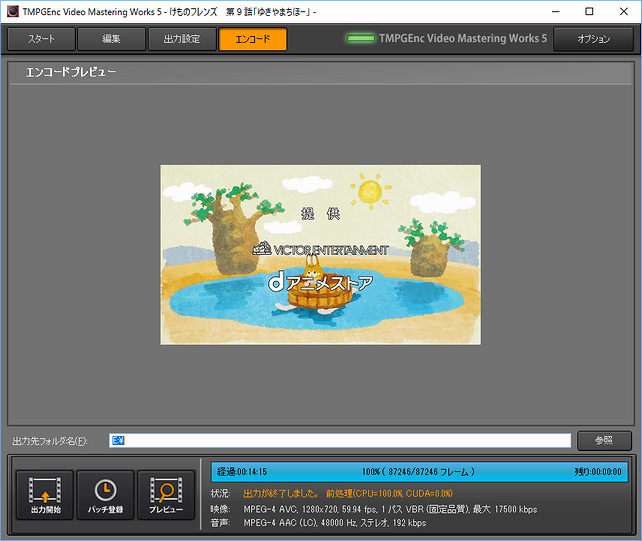This screenshot has height=541, width=642.
Task: Click the 出力開始 output start icon
Action: click(45, 489)
